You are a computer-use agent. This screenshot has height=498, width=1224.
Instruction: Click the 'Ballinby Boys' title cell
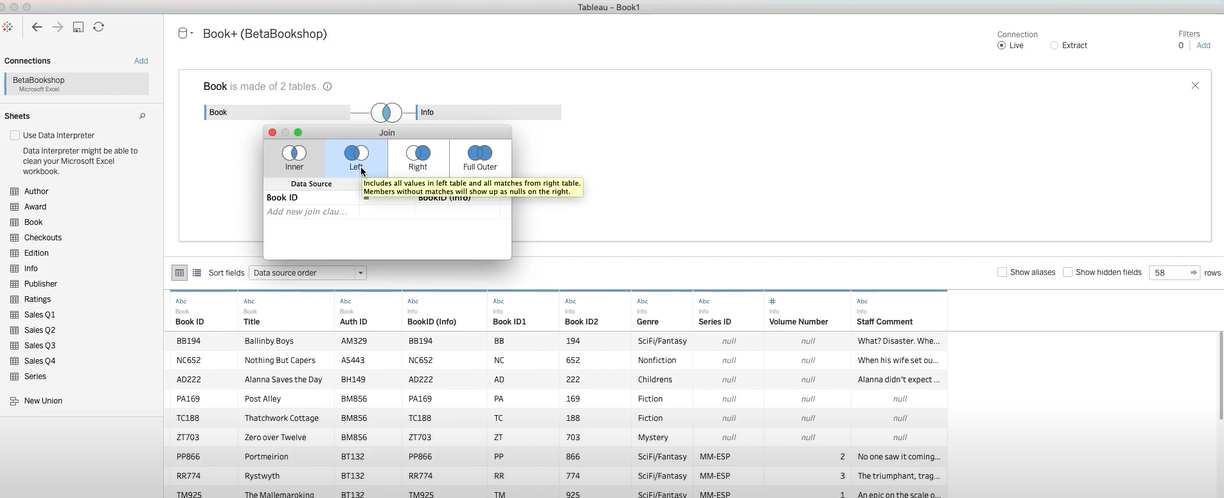[x=286, y=341]
